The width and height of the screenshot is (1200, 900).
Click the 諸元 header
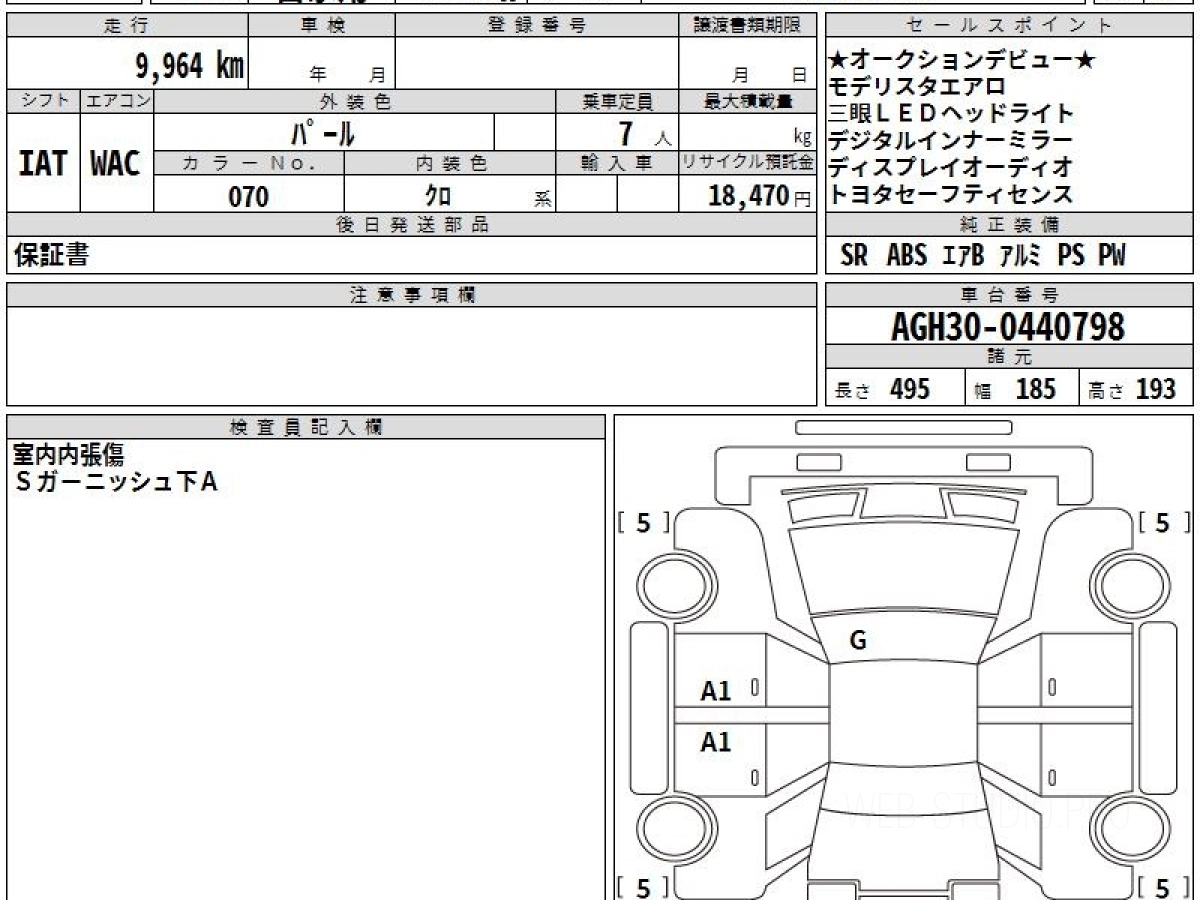coord(1010,357)
